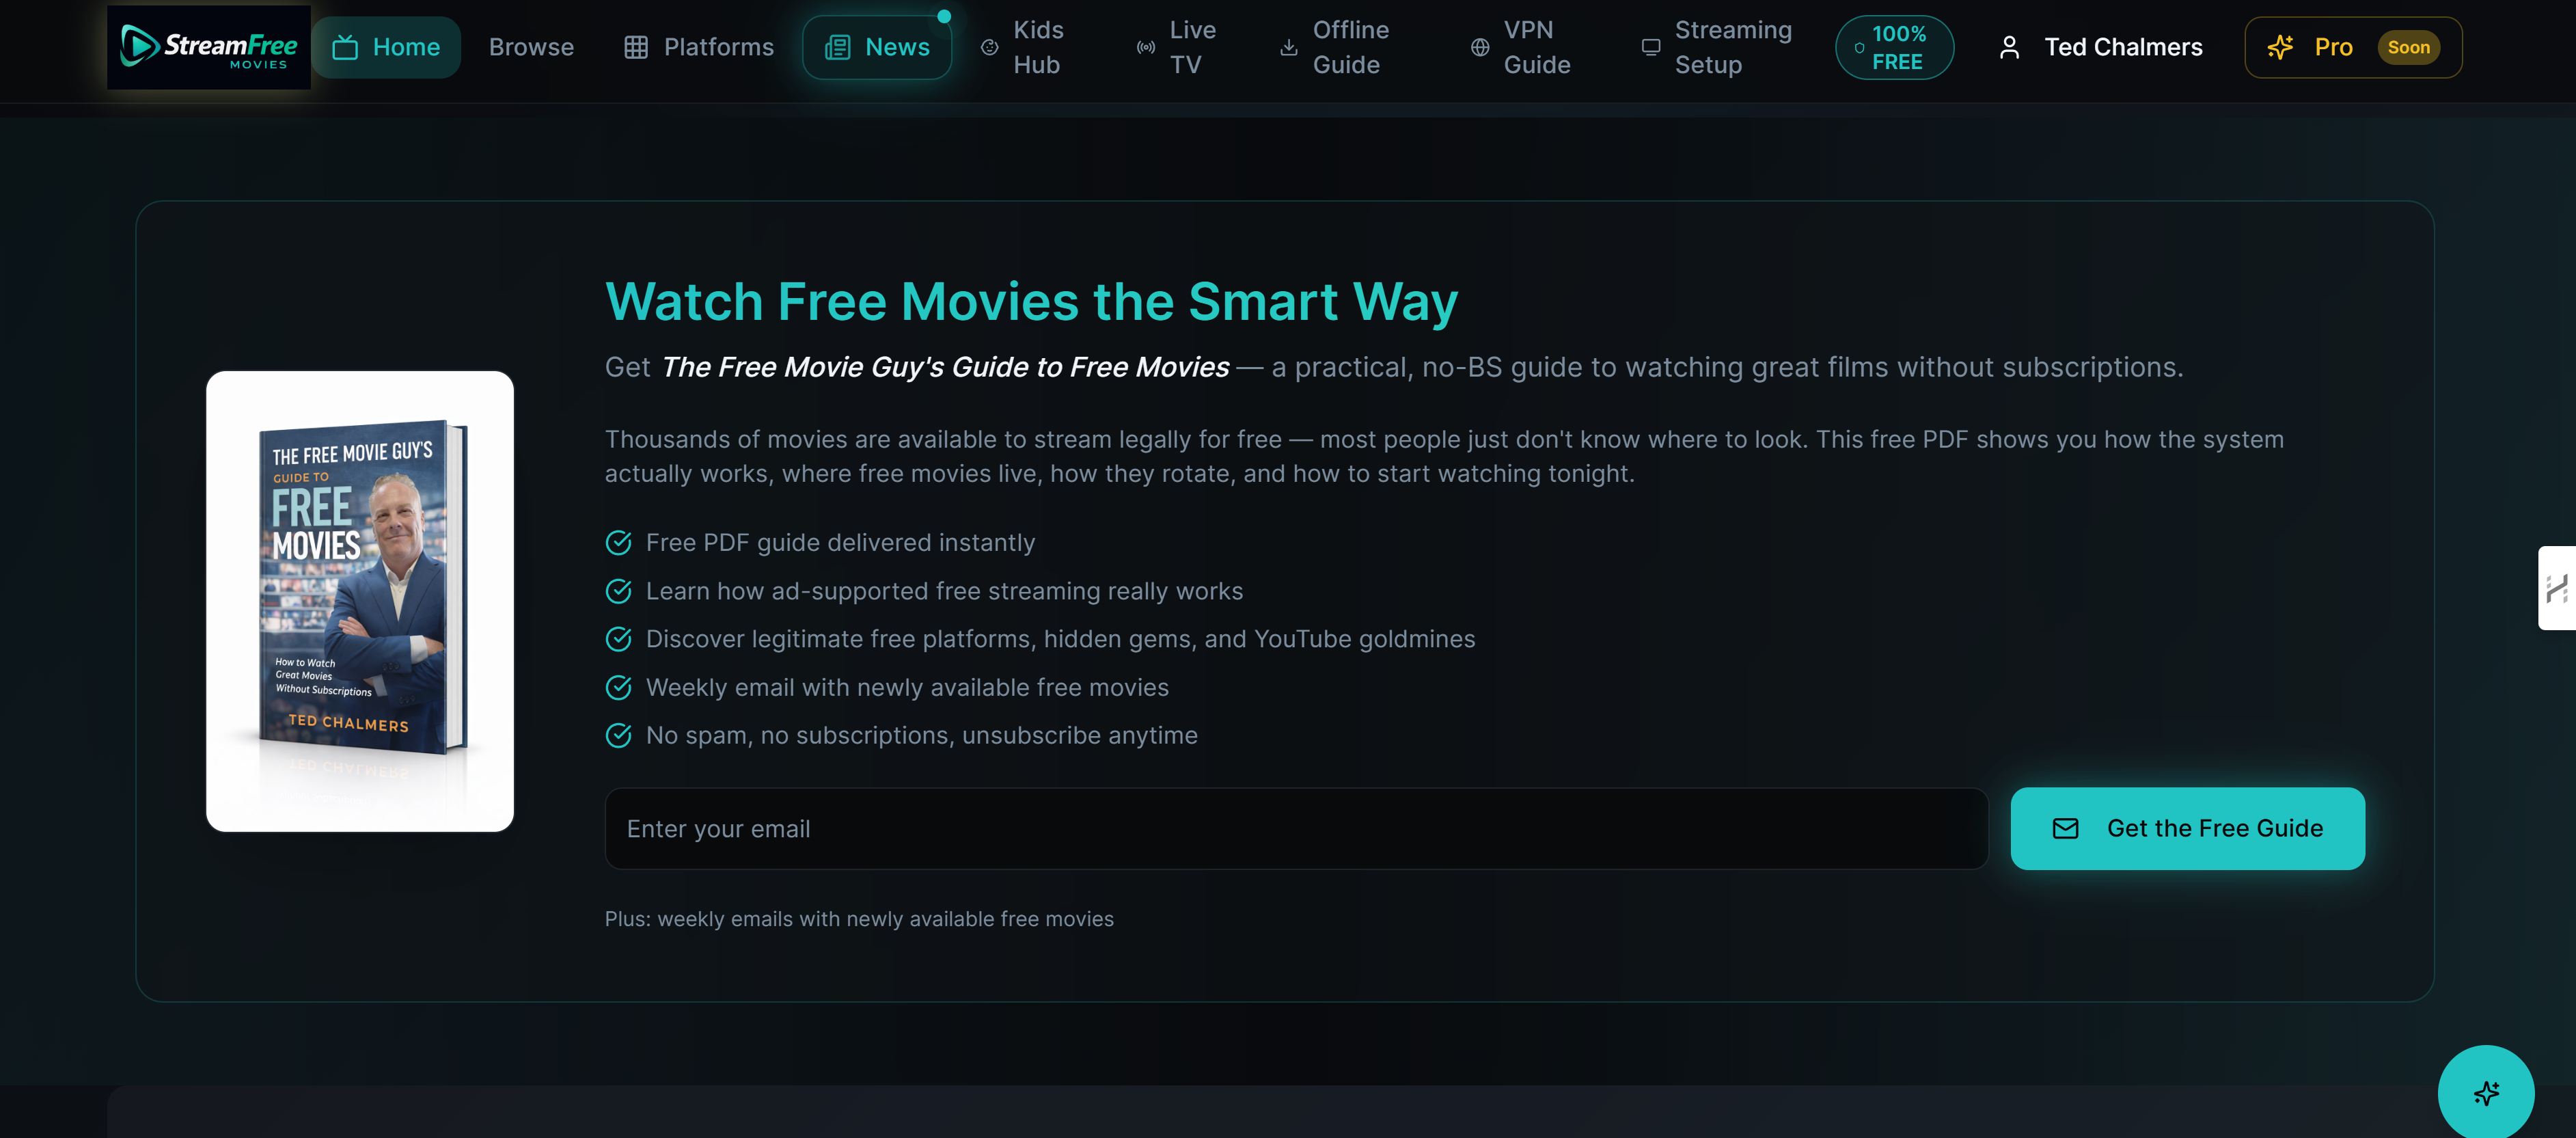Click the Offline Guide download icon
Screen dimensions: 2576x1138
[1287, 46]
